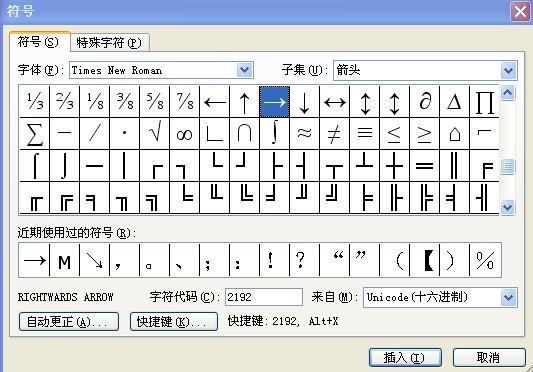Select recently used diagonal south-east arrow

click(94, 260)
